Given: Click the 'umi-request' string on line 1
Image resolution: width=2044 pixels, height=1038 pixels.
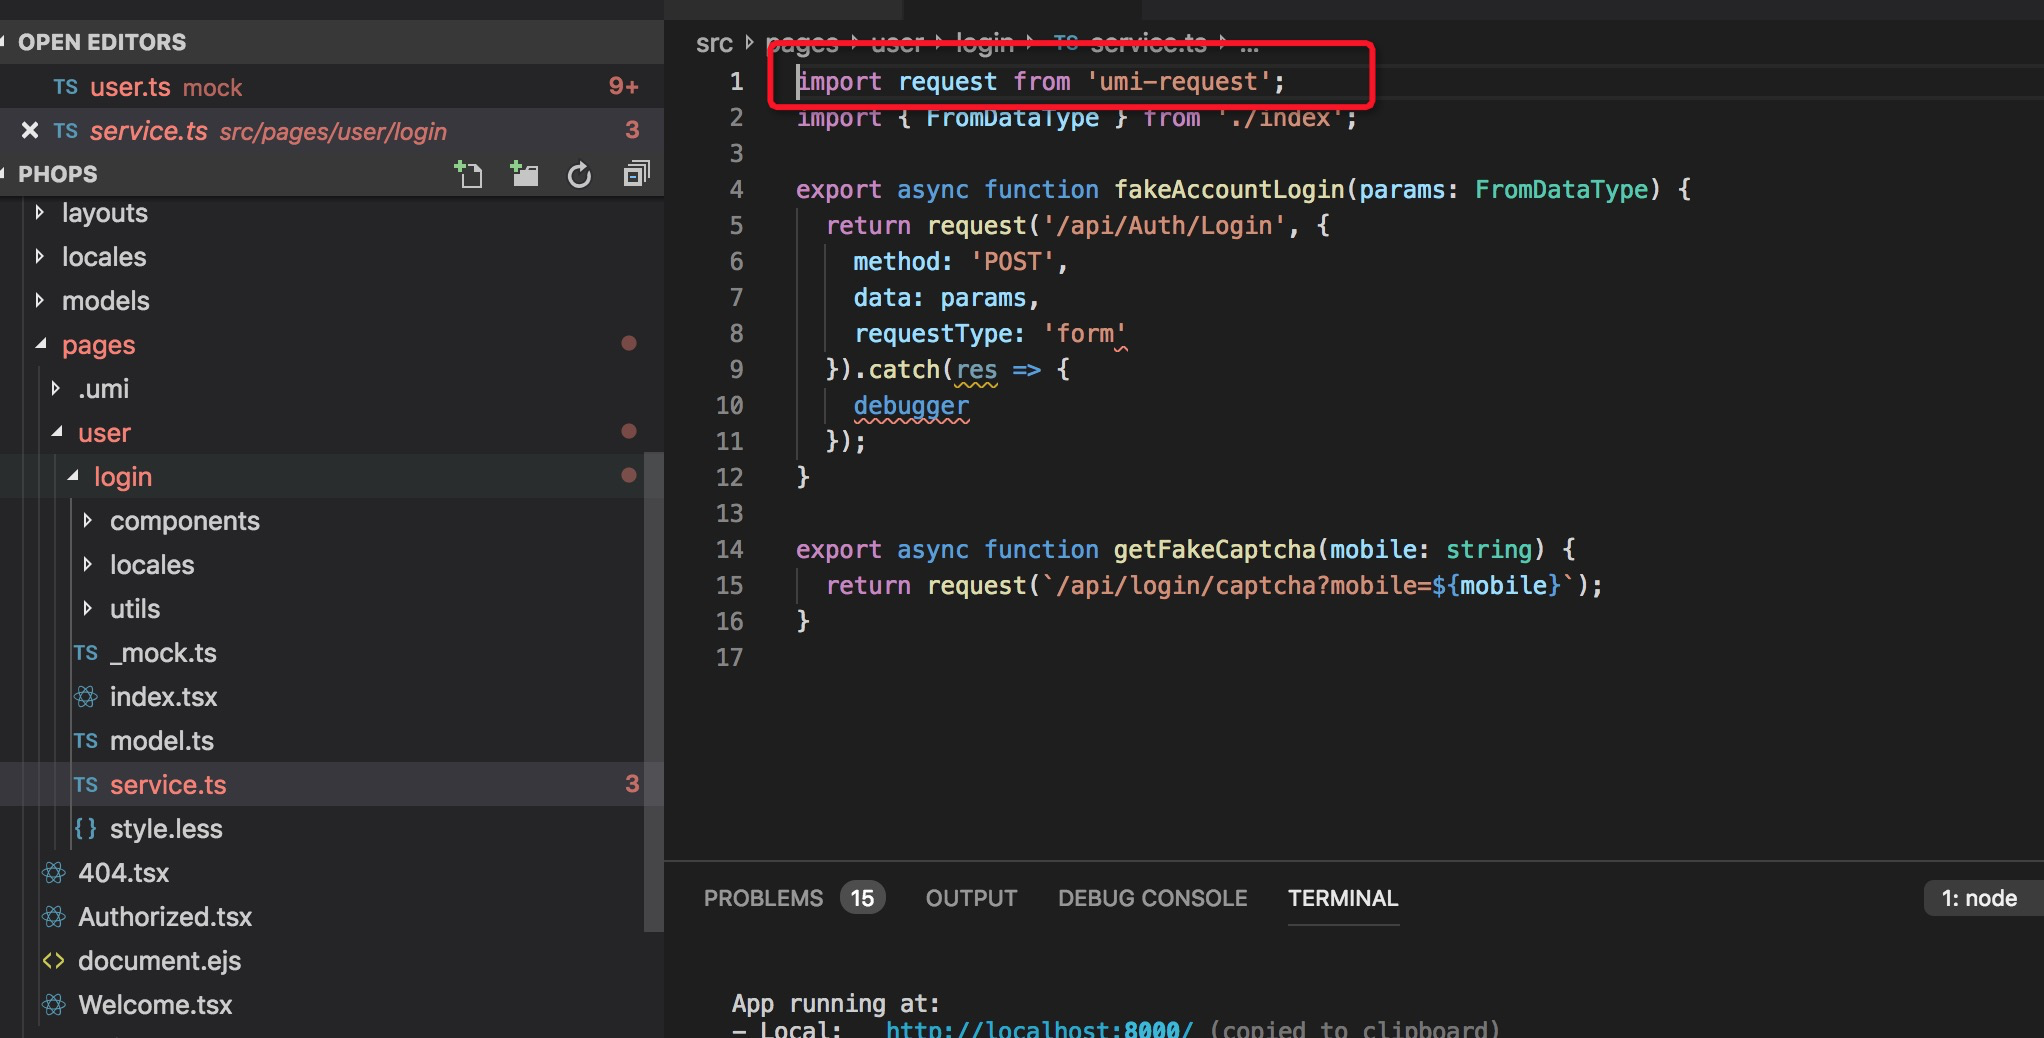Looking at the screenshot, I should pyautogui.click(x=1178, y=81).
